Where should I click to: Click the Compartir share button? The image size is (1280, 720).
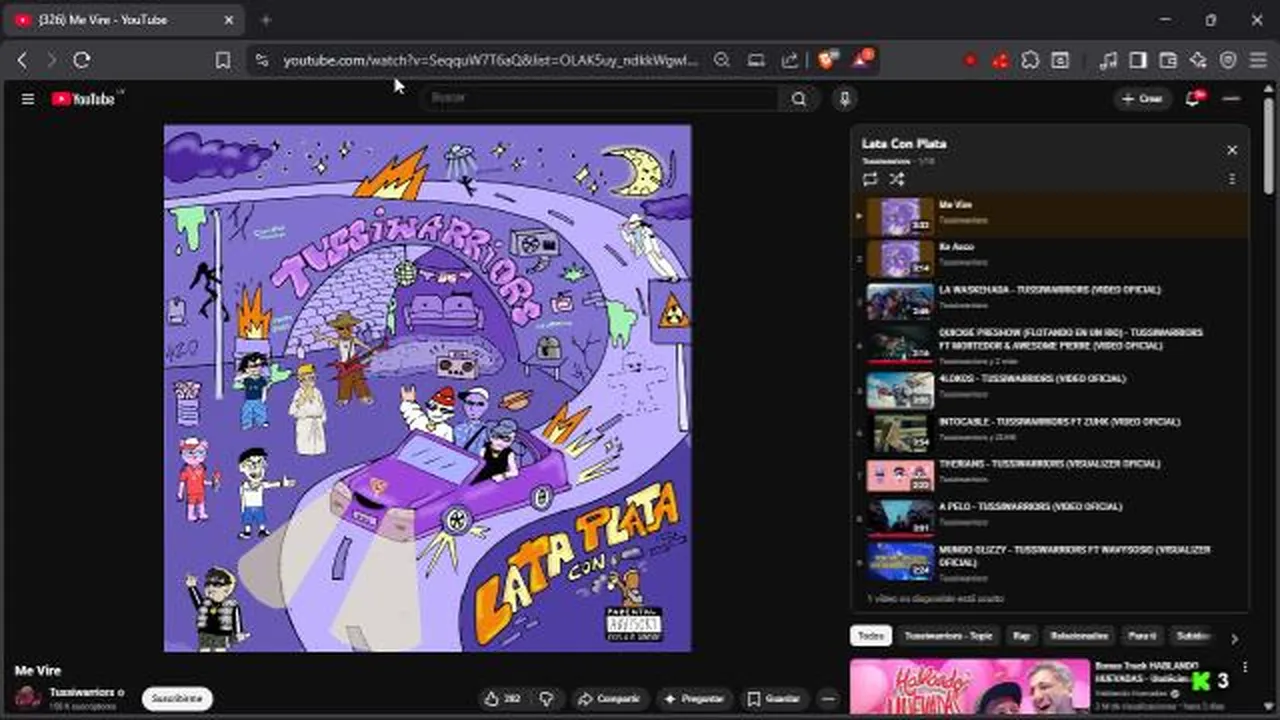click(609, 699)
